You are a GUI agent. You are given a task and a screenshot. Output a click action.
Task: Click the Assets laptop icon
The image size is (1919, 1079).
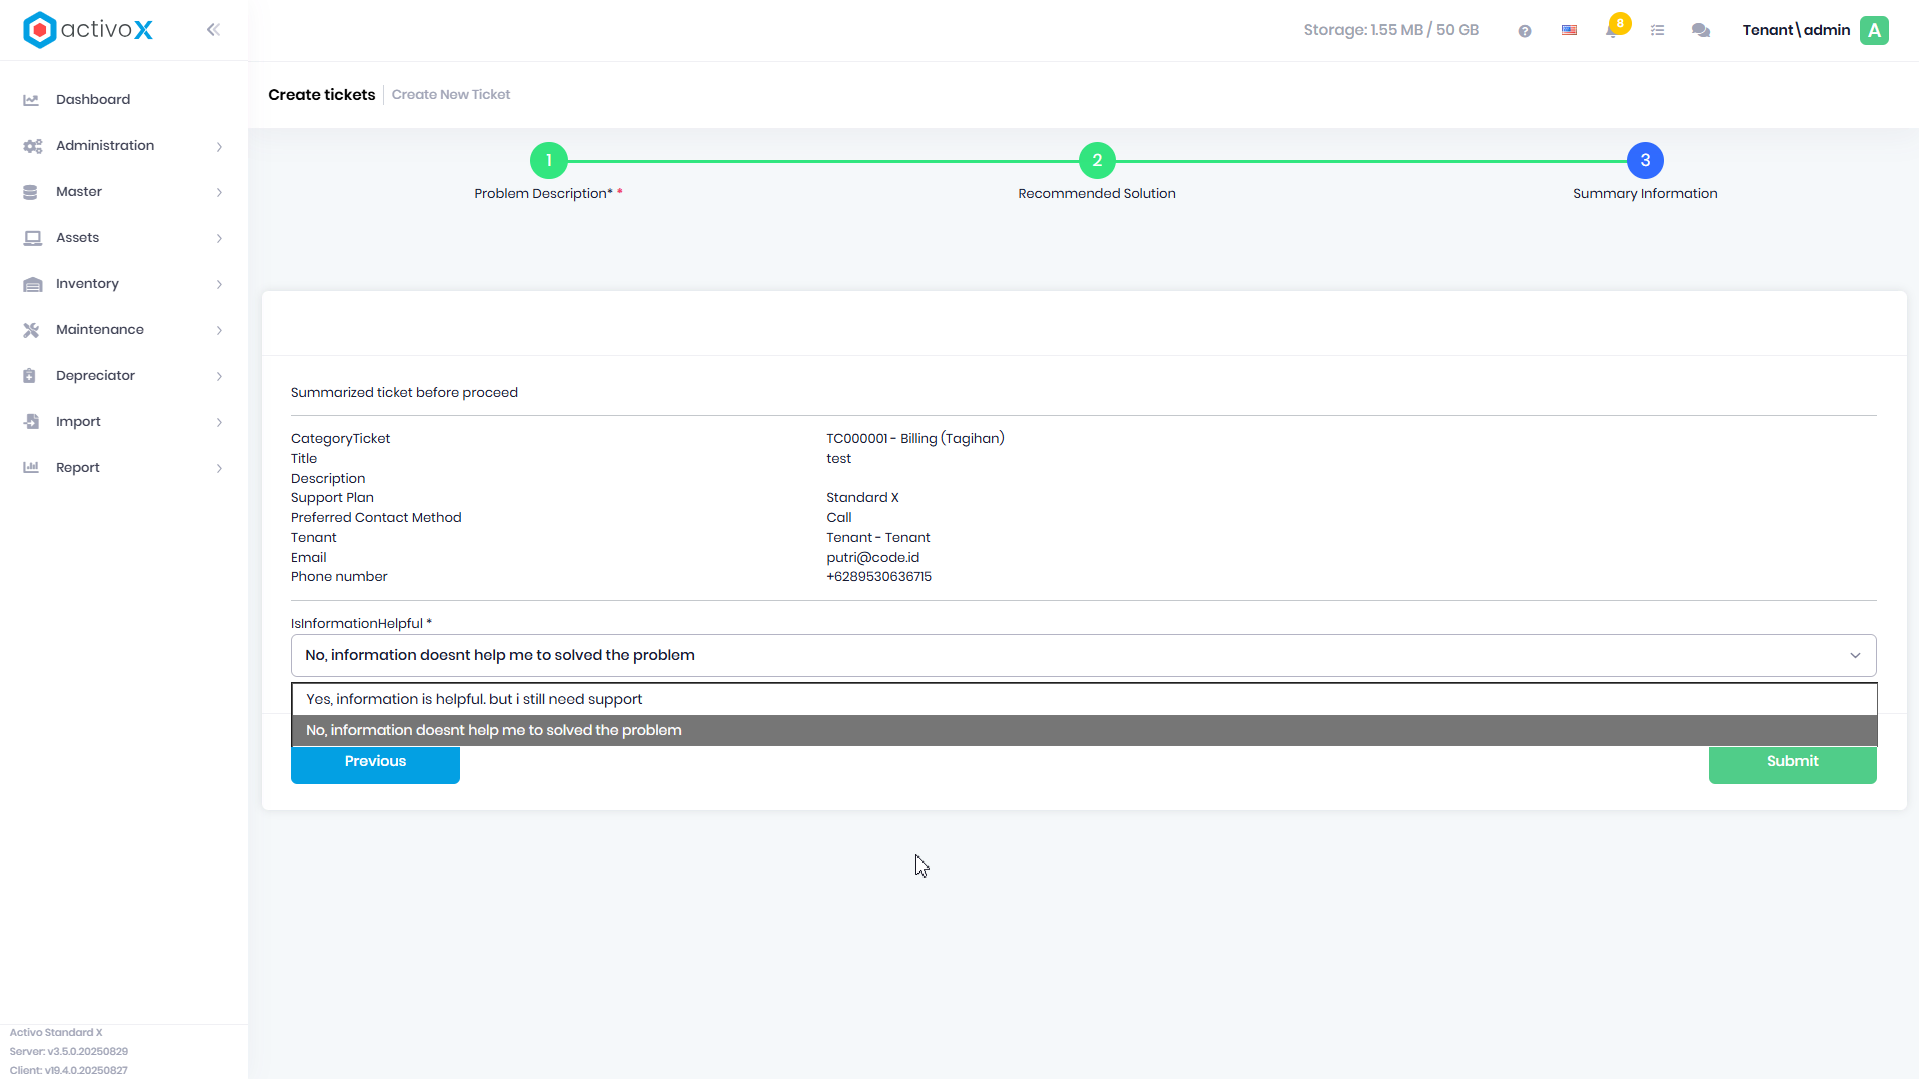click(x=32, y=238)
